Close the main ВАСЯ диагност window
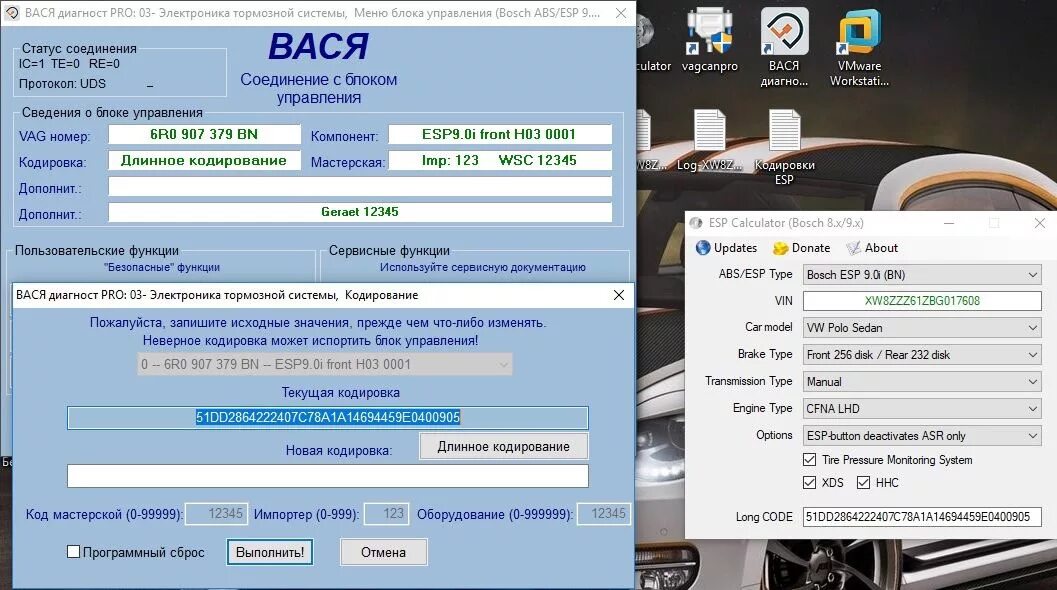This screenshot has height=590, width=1057. click(x=621, y=13)
